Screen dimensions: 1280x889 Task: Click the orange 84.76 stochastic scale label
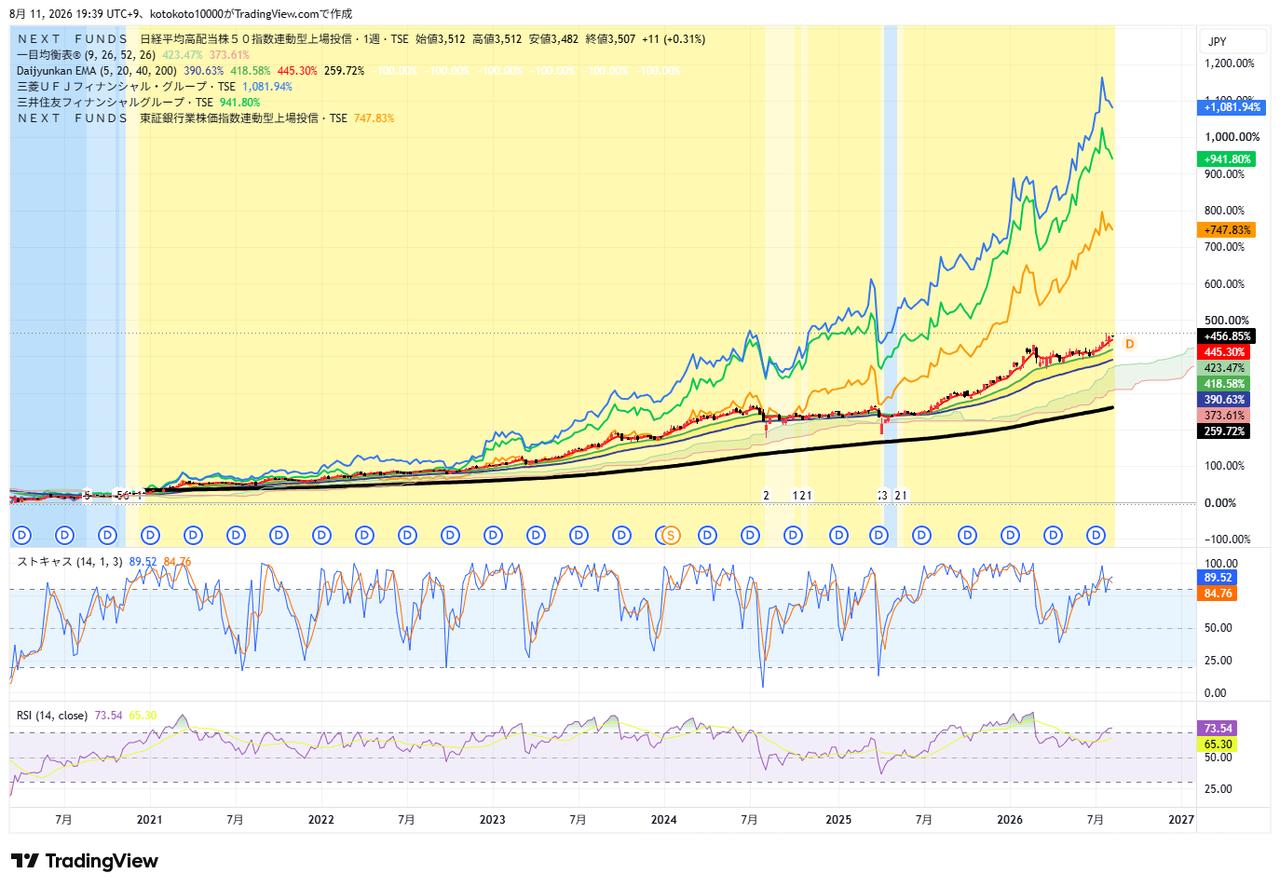click(x=1218, y=593)
